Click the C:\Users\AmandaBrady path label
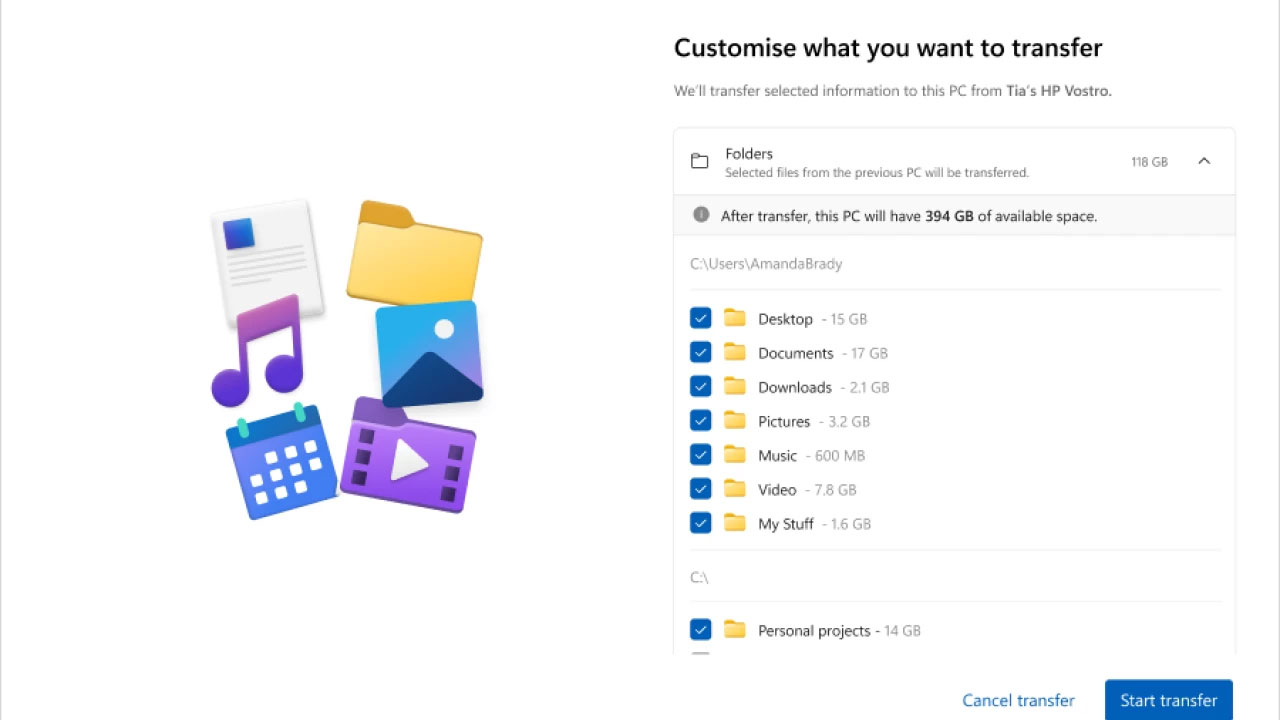 (765, 263)
